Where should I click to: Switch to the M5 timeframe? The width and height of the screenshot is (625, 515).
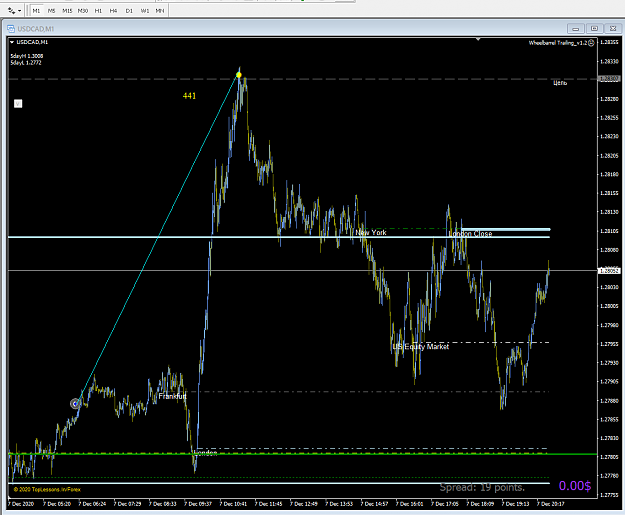tap(51, 11)
